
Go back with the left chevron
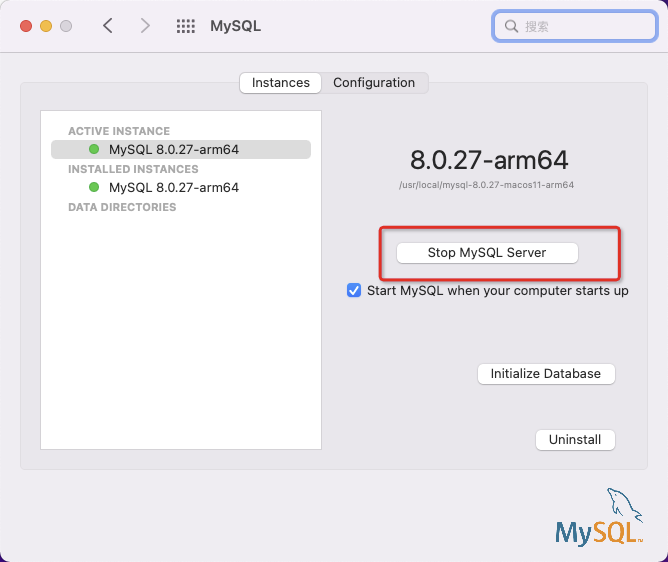tap(108, 26)
